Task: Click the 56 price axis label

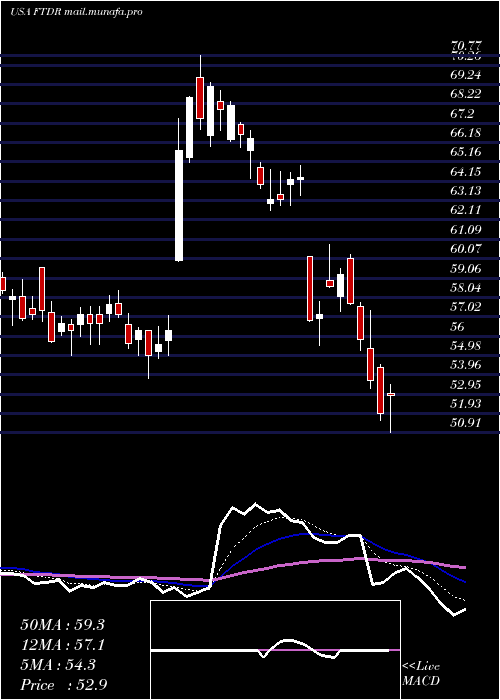Action: coord(458,326)
